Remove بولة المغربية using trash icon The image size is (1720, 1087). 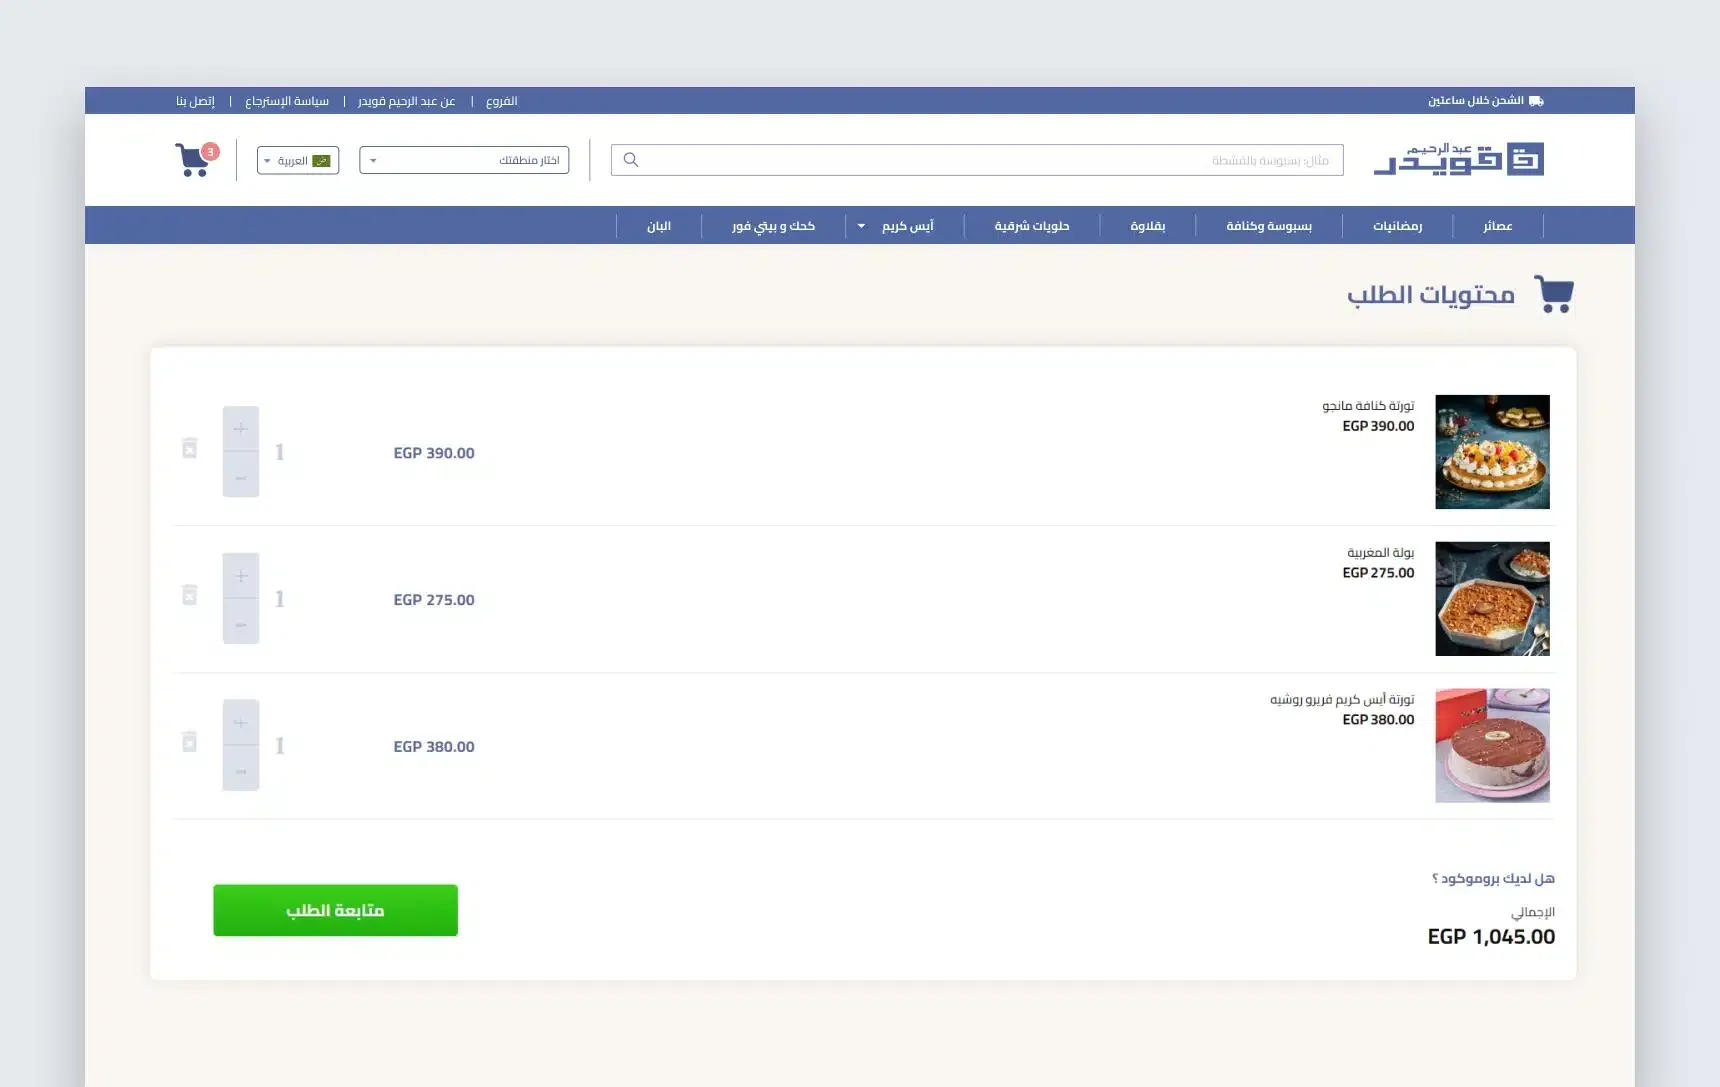190,595
